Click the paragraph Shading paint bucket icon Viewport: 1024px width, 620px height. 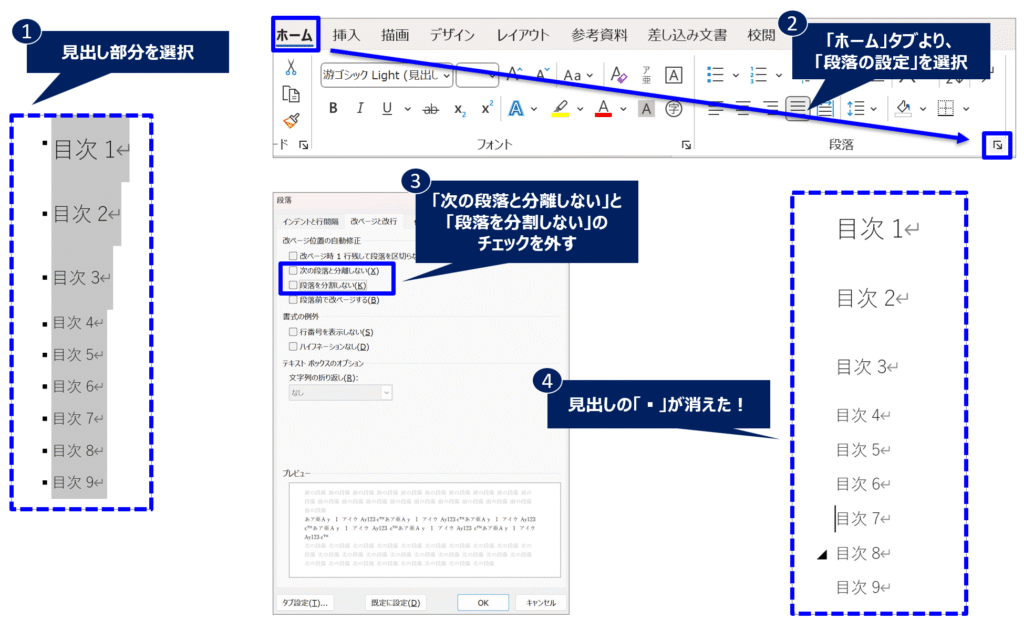904,108
